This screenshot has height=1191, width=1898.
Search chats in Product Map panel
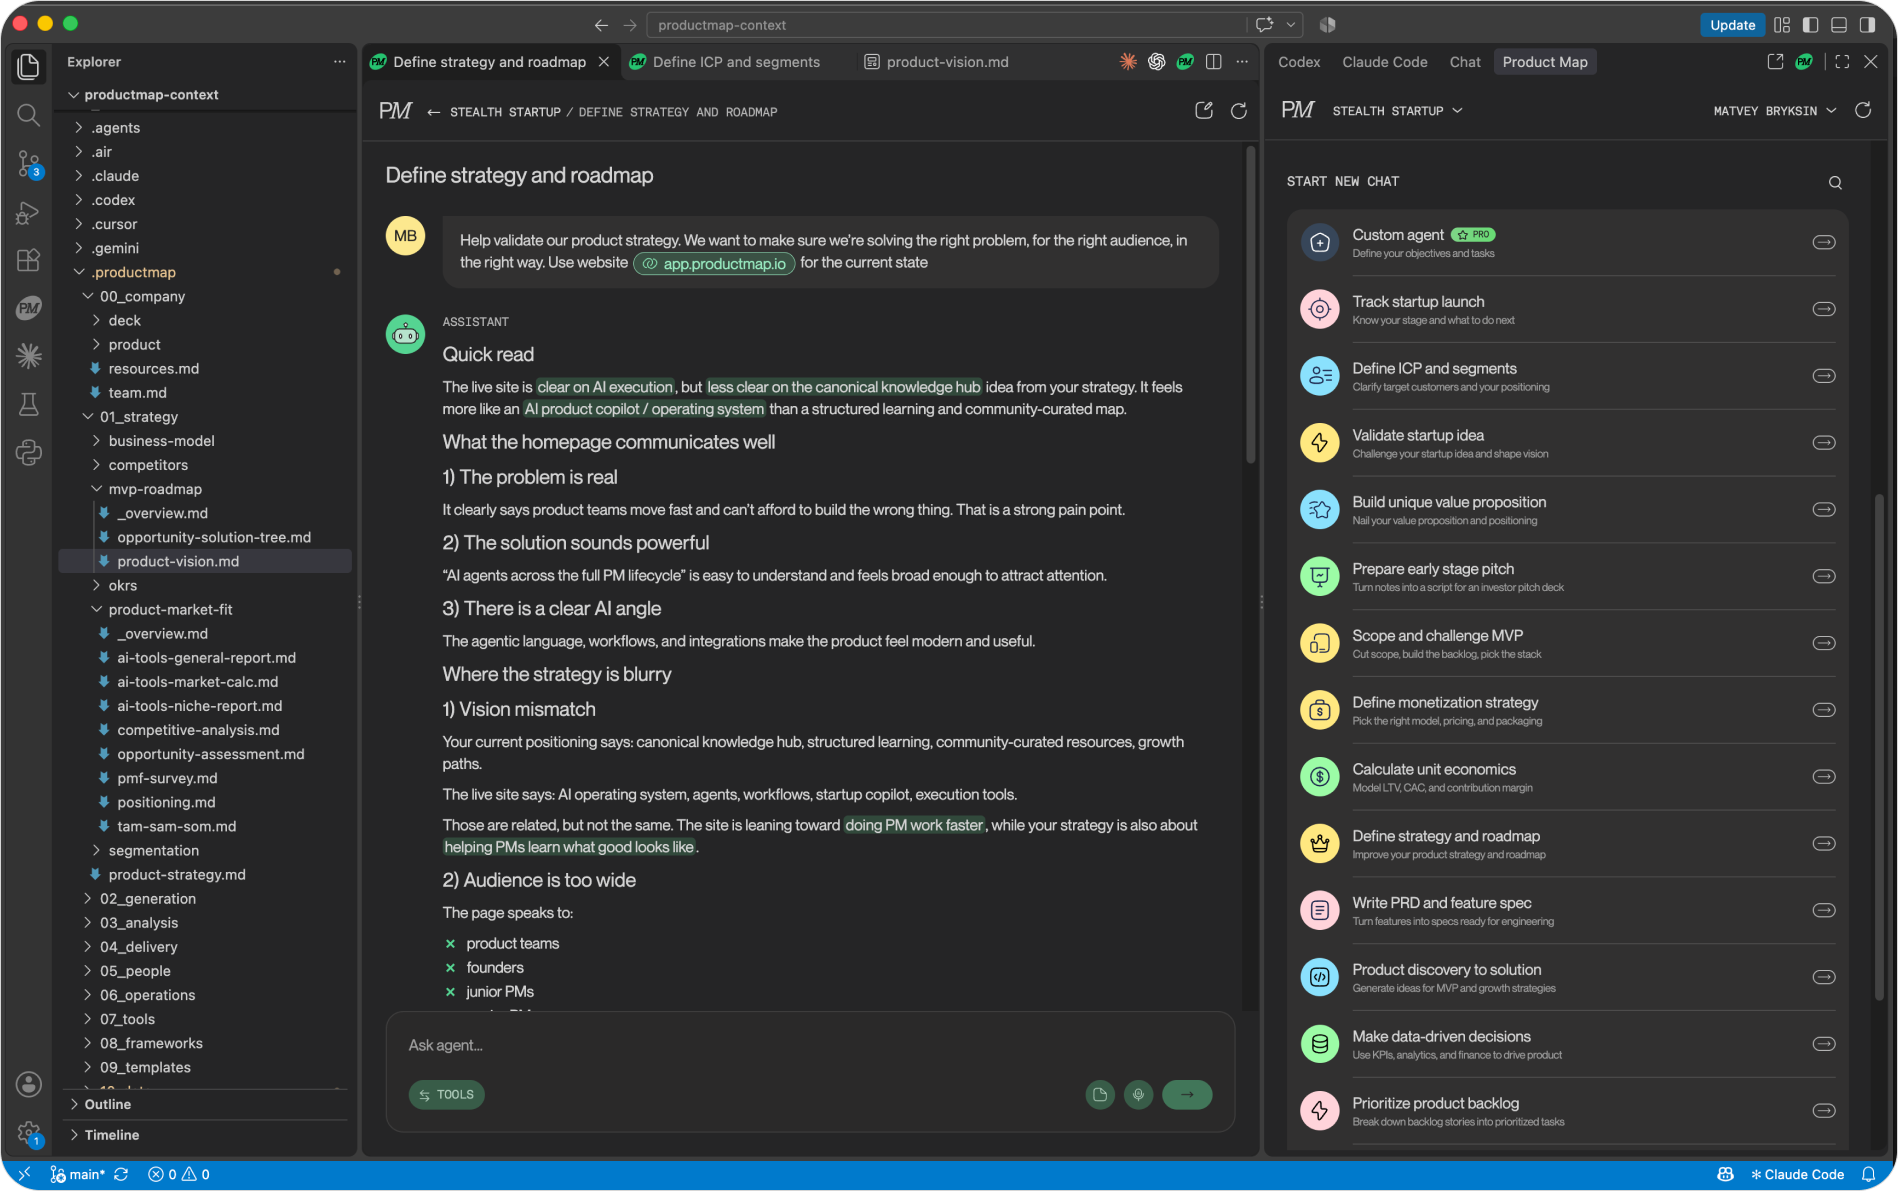(x=1835, y=182)
